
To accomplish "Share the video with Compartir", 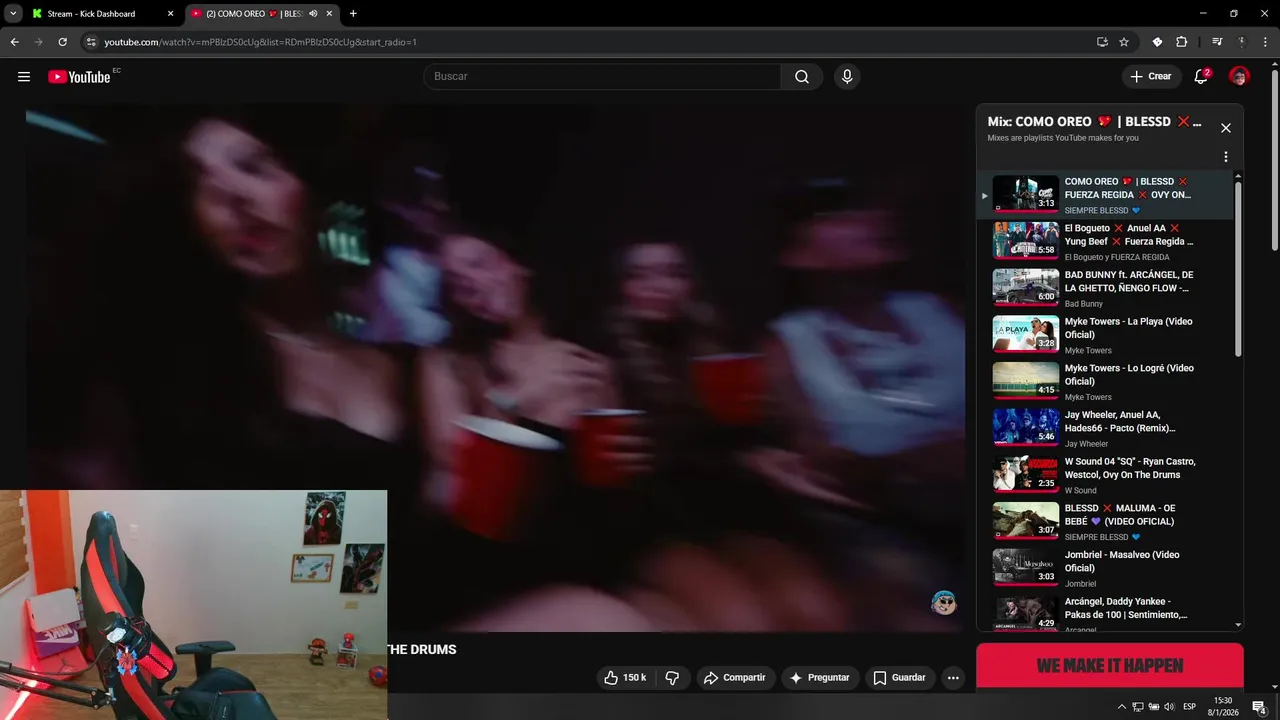I will [x=735, y=678].
